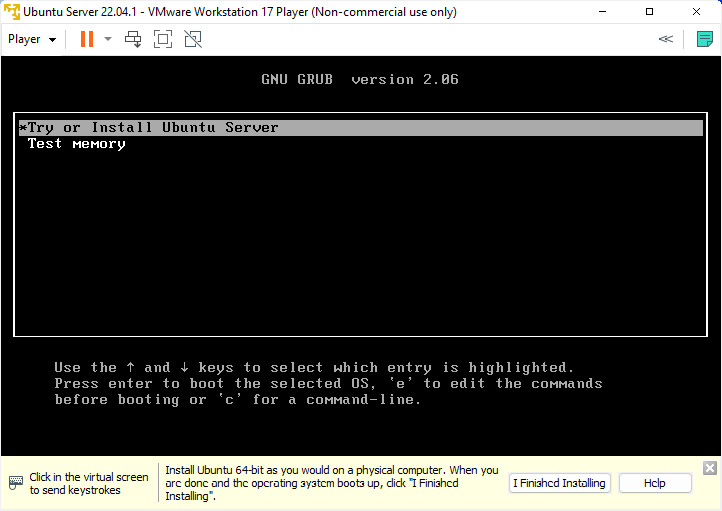
Task: Expand the power options dropdown arrow
Action: tap(108, 39)
